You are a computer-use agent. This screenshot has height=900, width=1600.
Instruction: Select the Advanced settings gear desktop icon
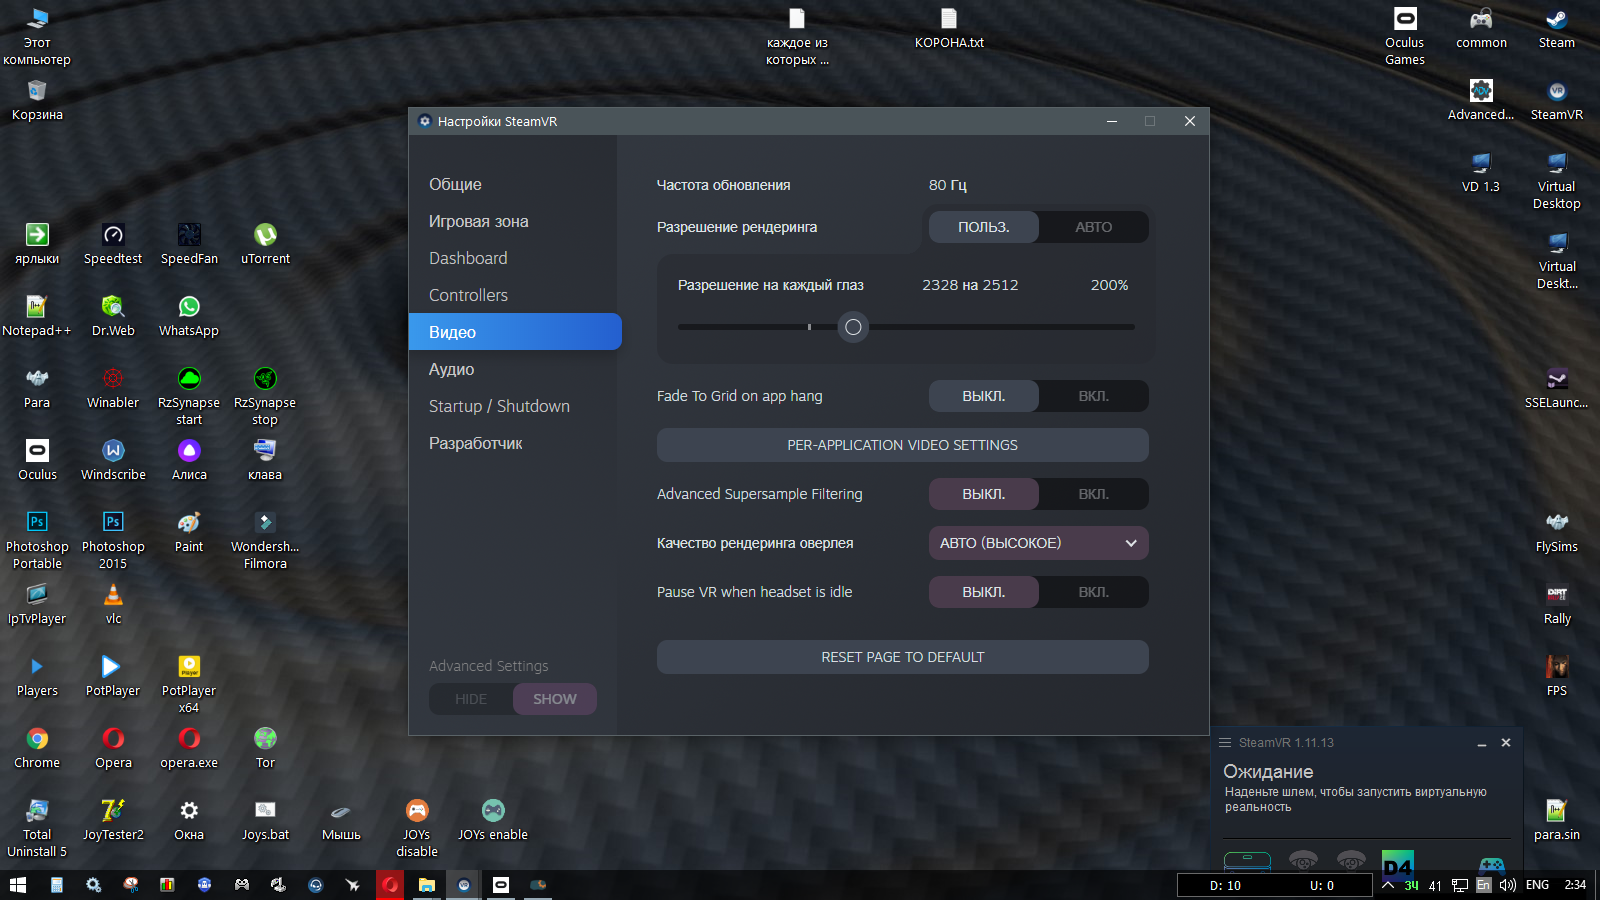1481,100
